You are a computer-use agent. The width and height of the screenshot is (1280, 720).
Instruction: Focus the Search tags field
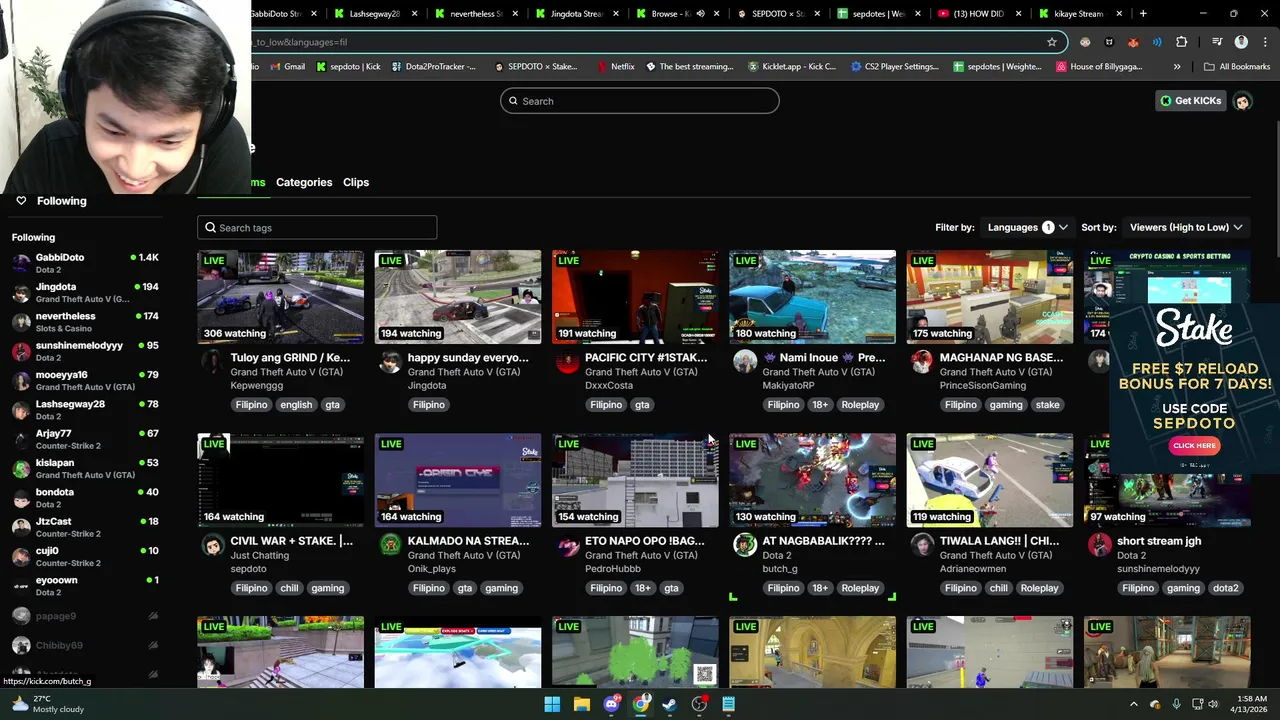tap(317, 228)
